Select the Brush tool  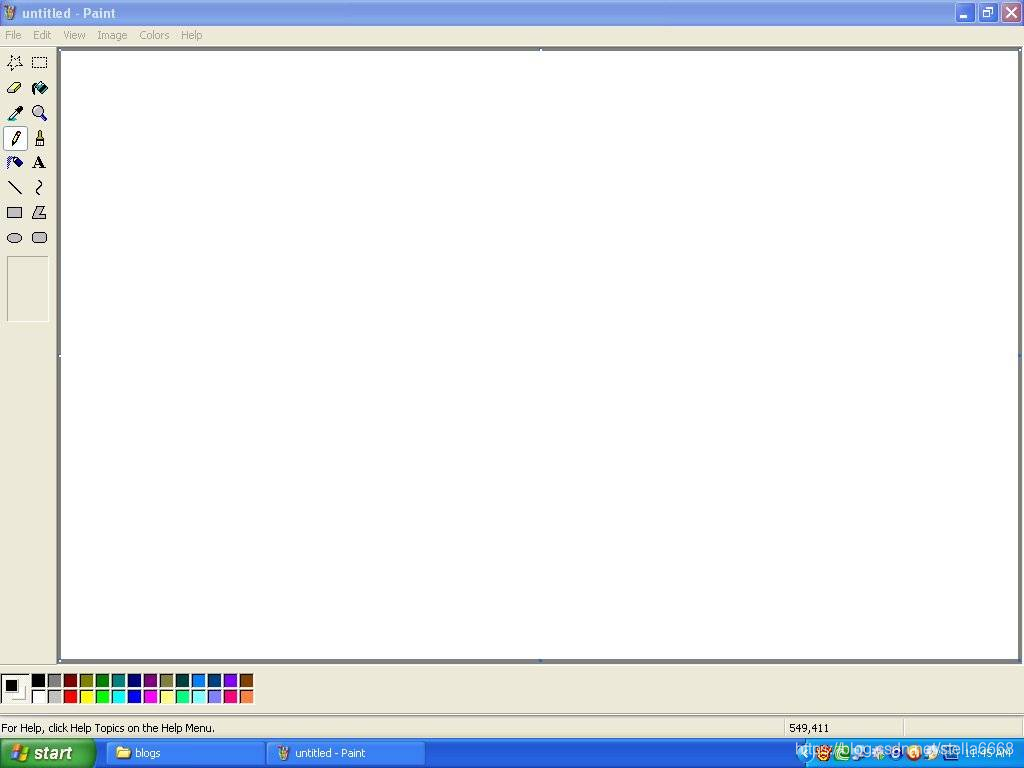click(x=39, y=138)
